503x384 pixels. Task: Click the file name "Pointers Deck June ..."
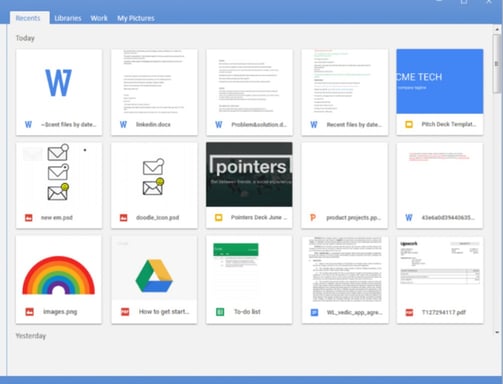259,217
